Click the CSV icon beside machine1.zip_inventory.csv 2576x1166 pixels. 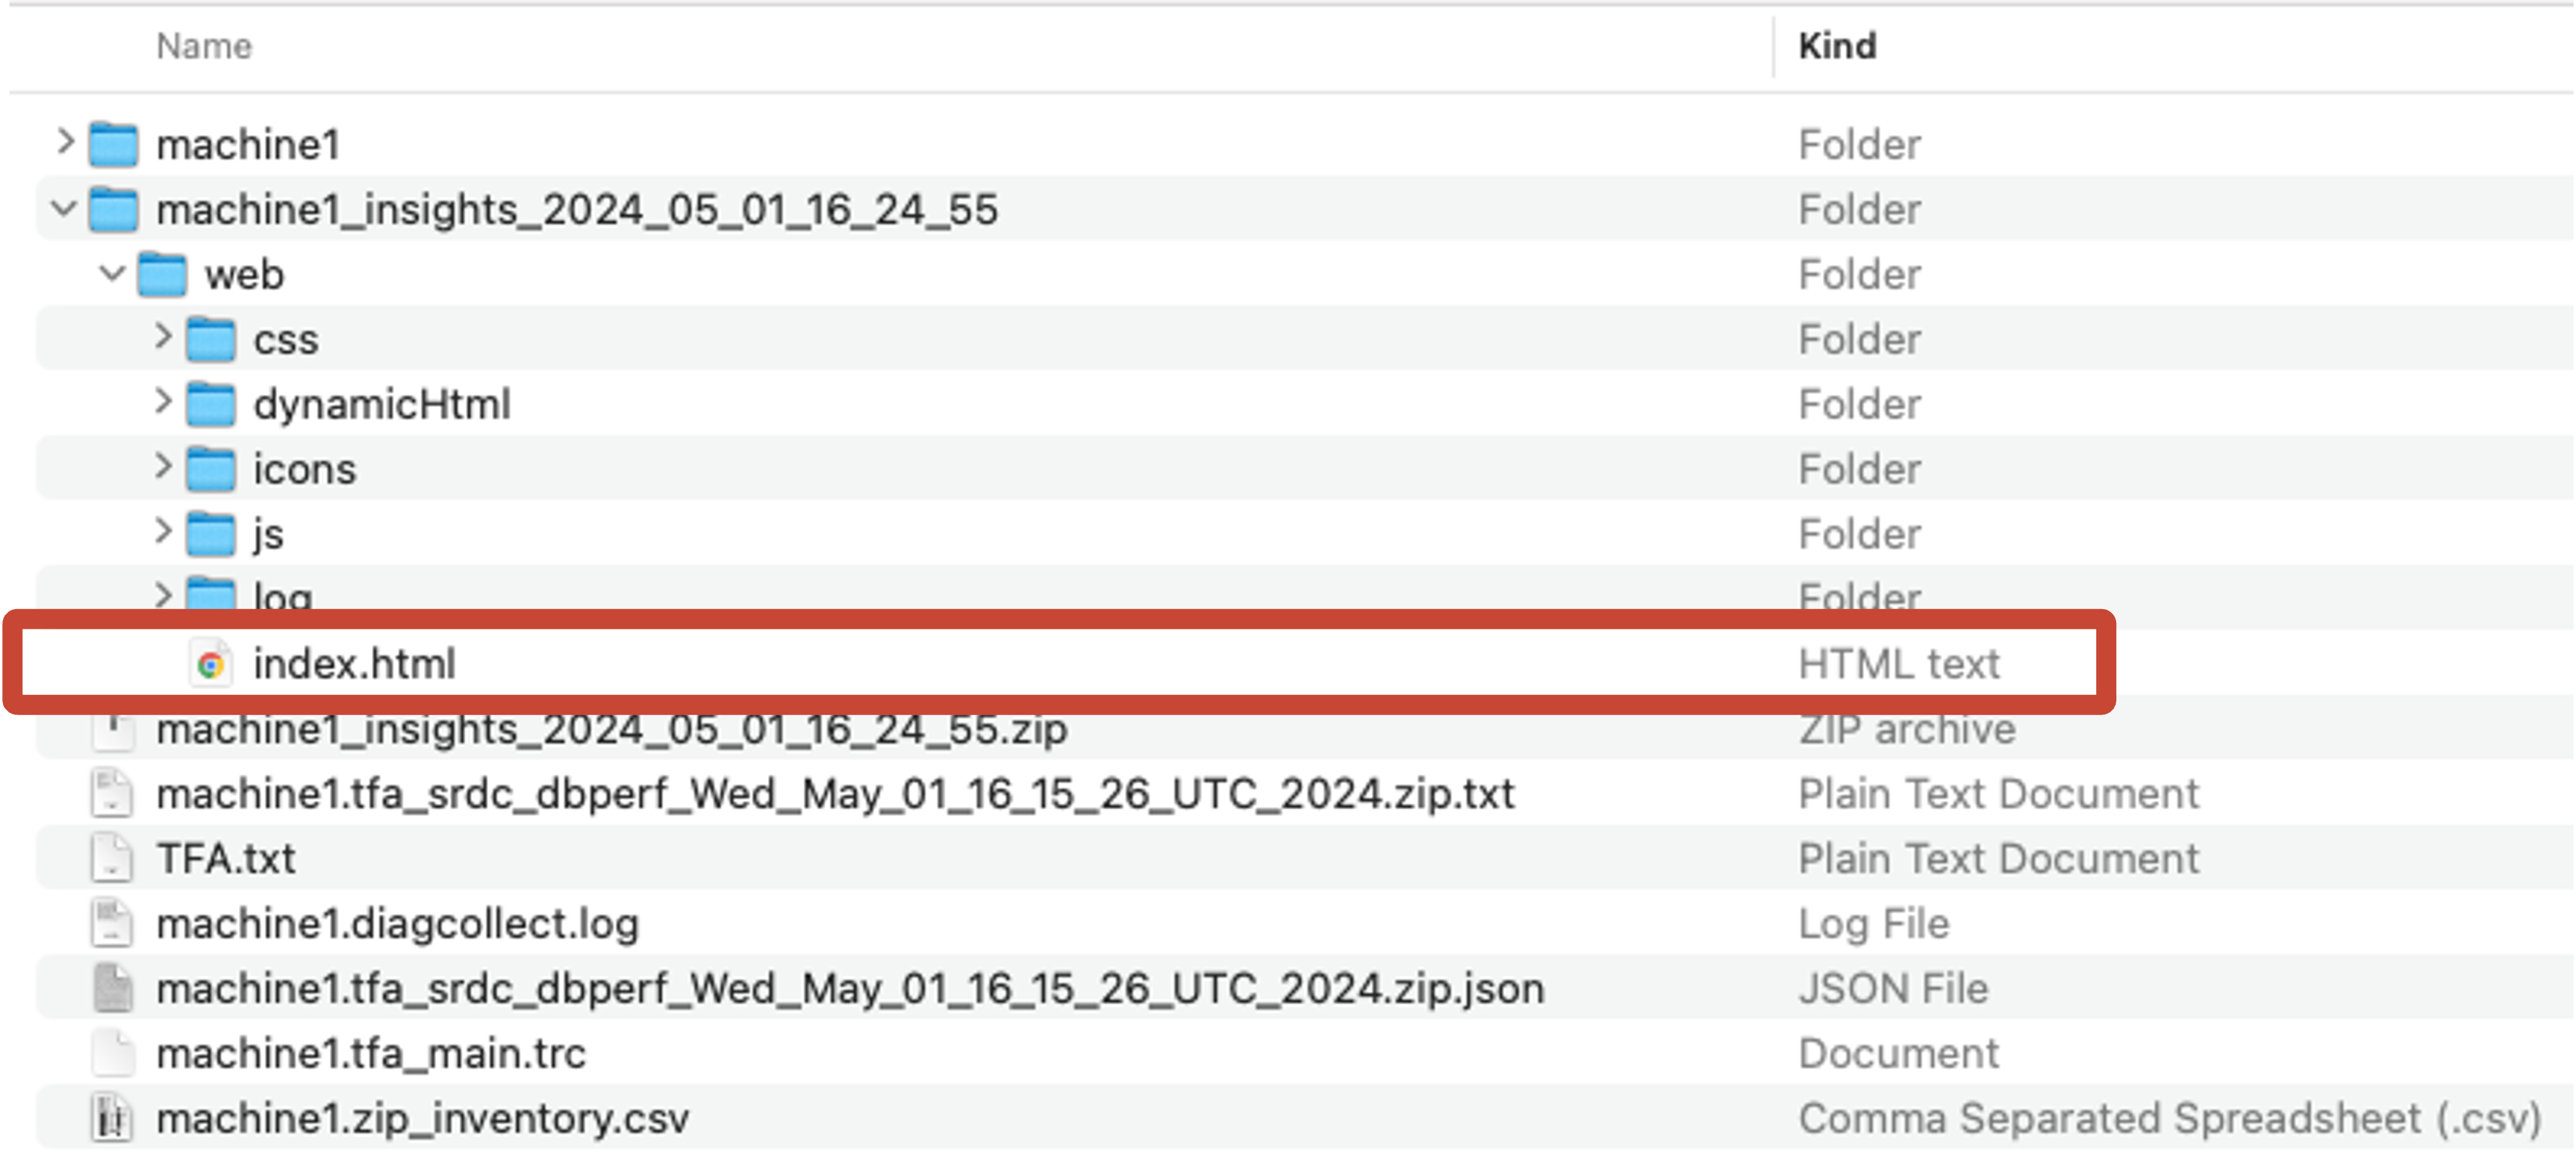114,1118
